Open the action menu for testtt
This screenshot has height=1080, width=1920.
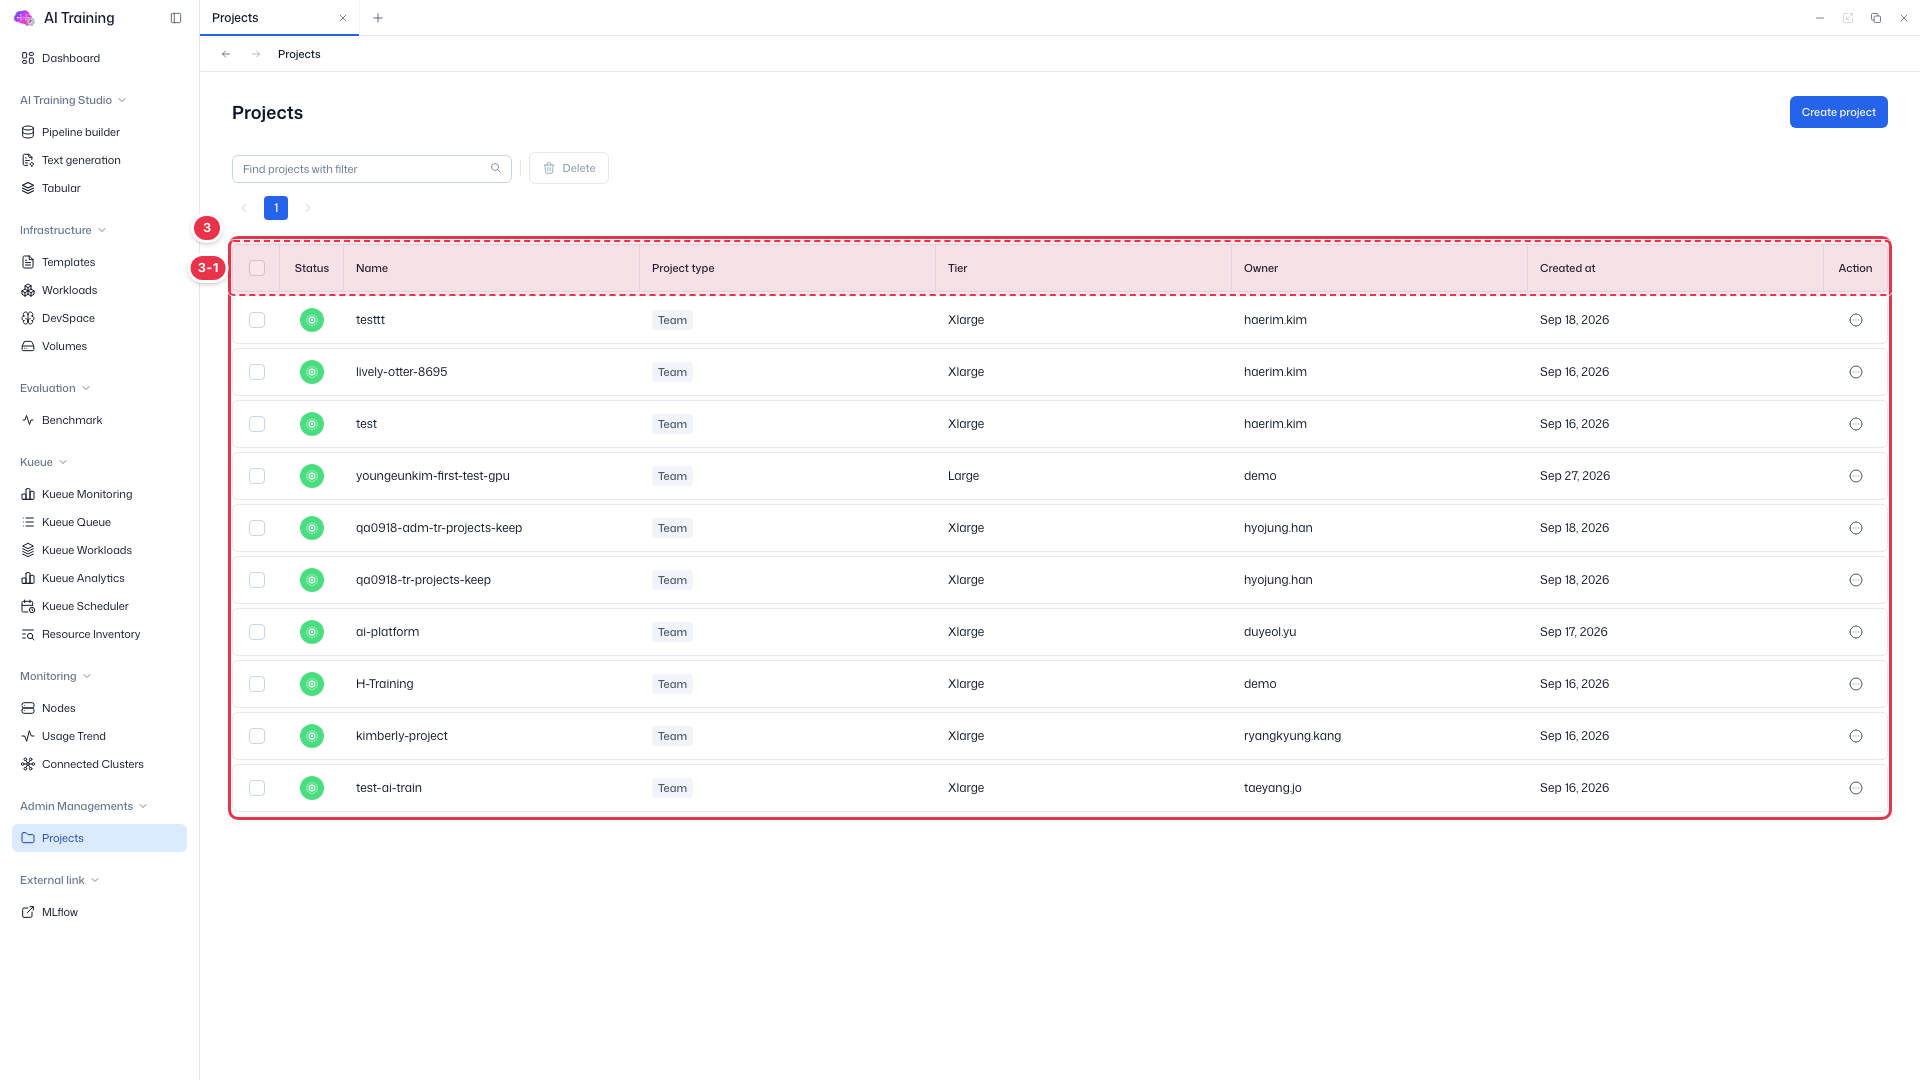tap(1855, 320)
